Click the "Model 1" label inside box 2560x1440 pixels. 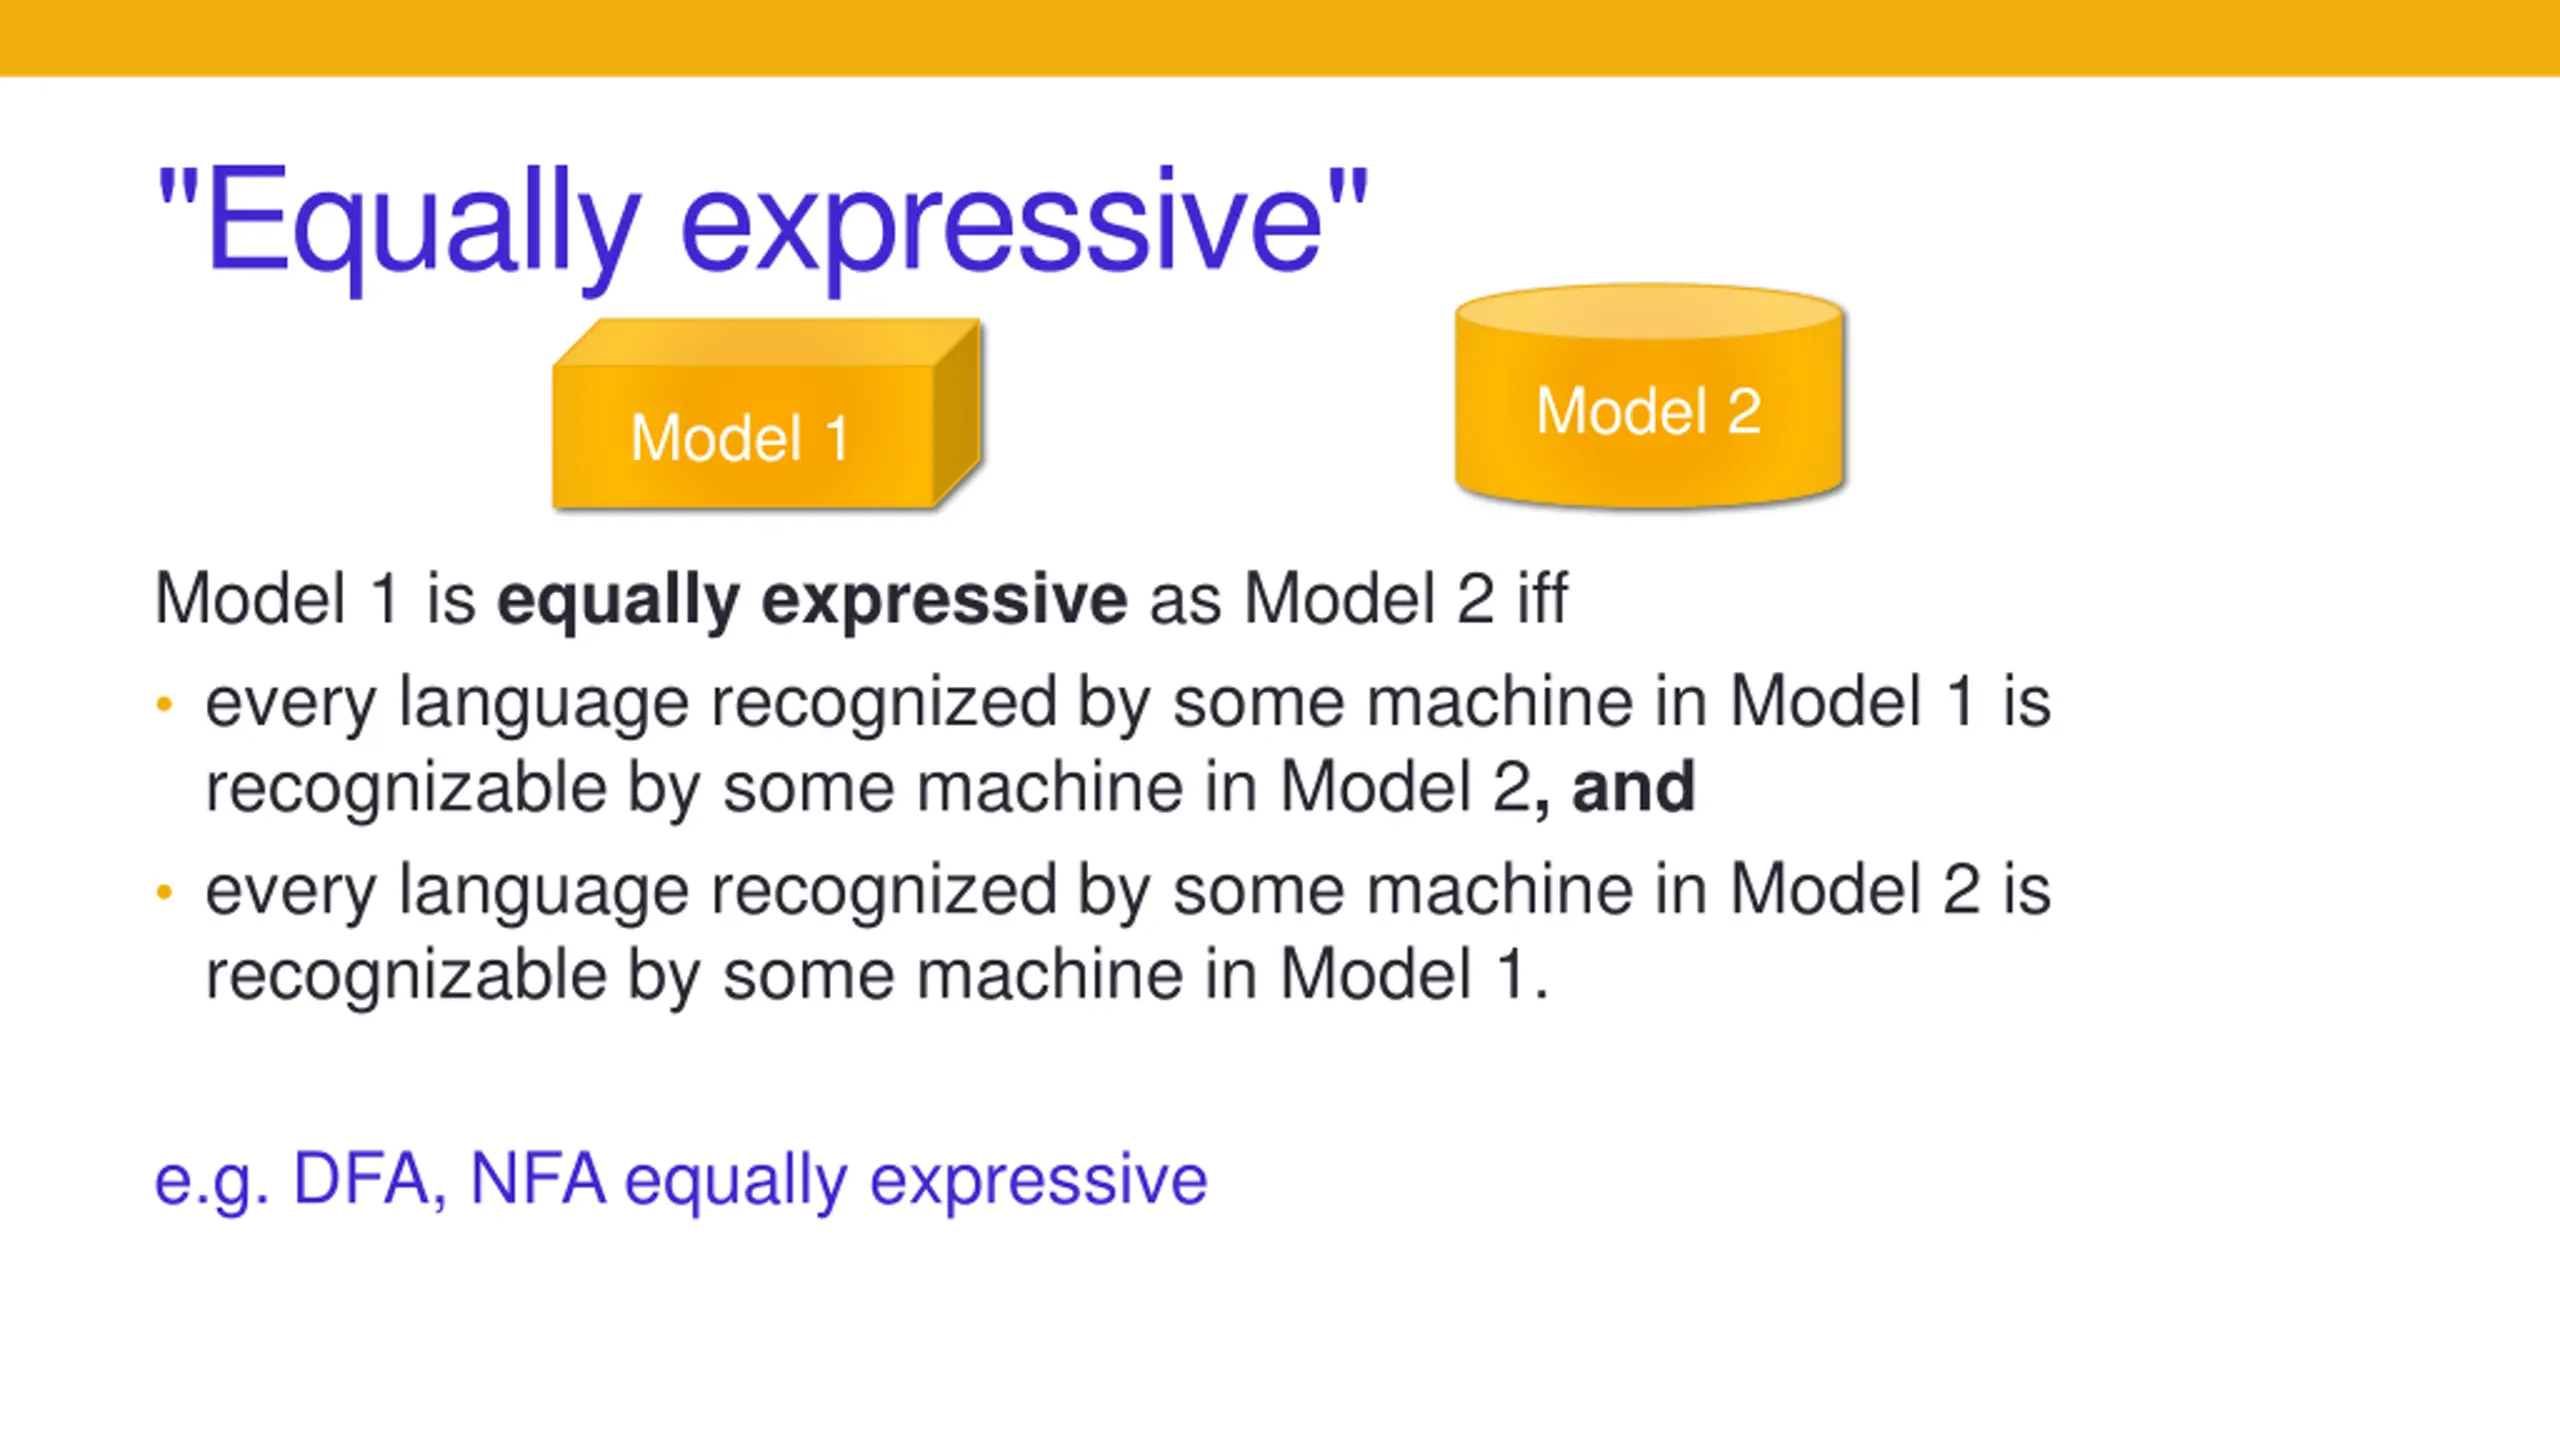740,438
